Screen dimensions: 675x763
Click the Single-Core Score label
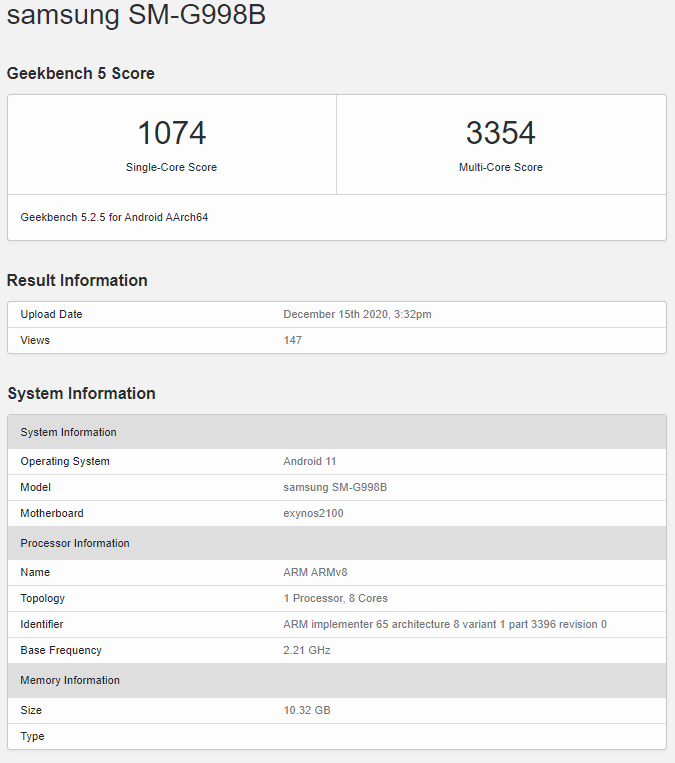(x=171, y=167)
